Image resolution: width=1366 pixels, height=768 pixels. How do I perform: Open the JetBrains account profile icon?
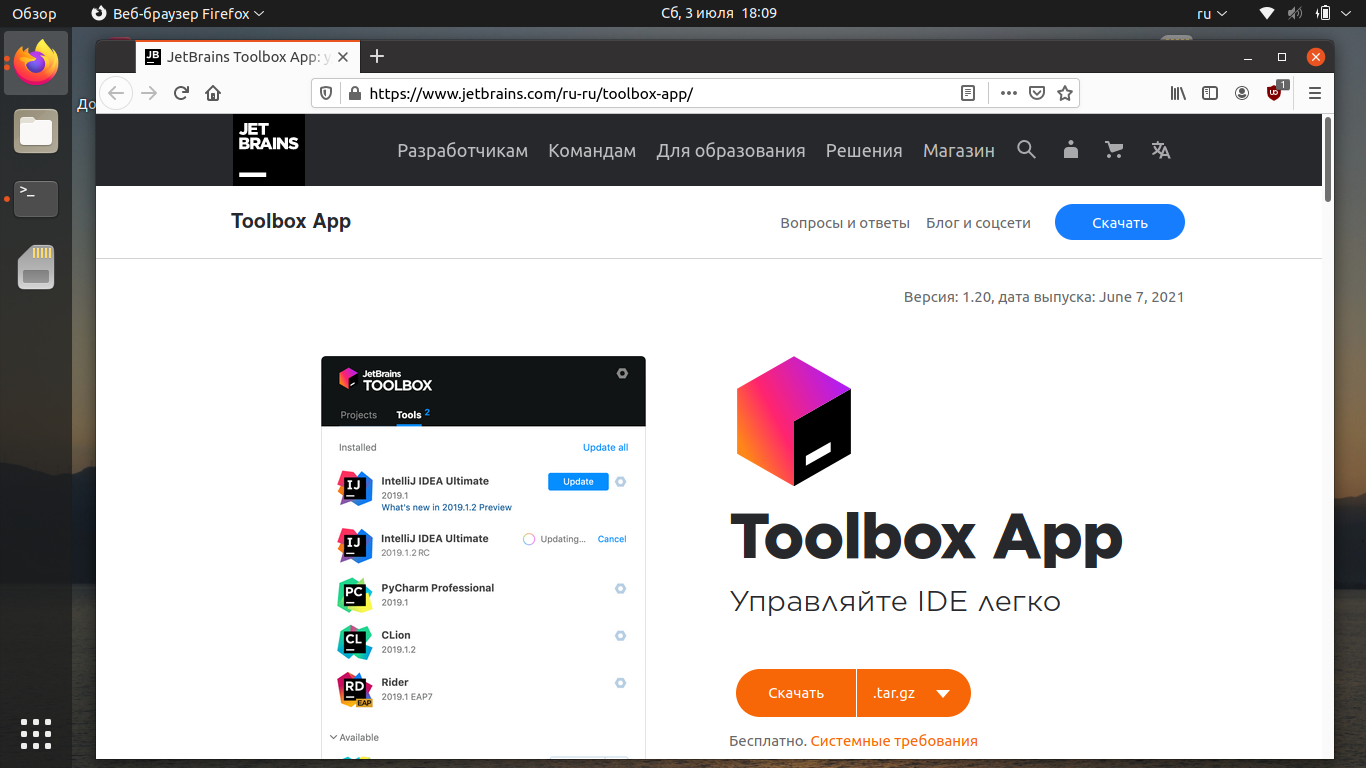[1071, 150]
